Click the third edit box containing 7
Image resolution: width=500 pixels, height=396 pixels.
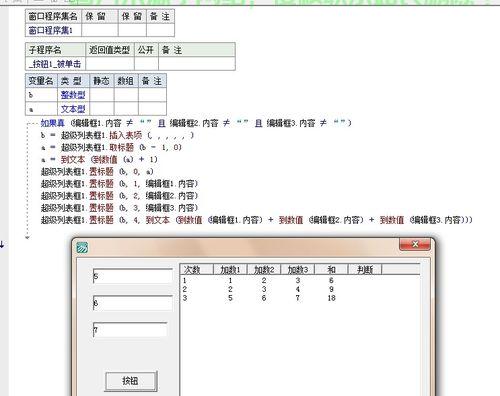pyautogui.click(x=130, y=330)
